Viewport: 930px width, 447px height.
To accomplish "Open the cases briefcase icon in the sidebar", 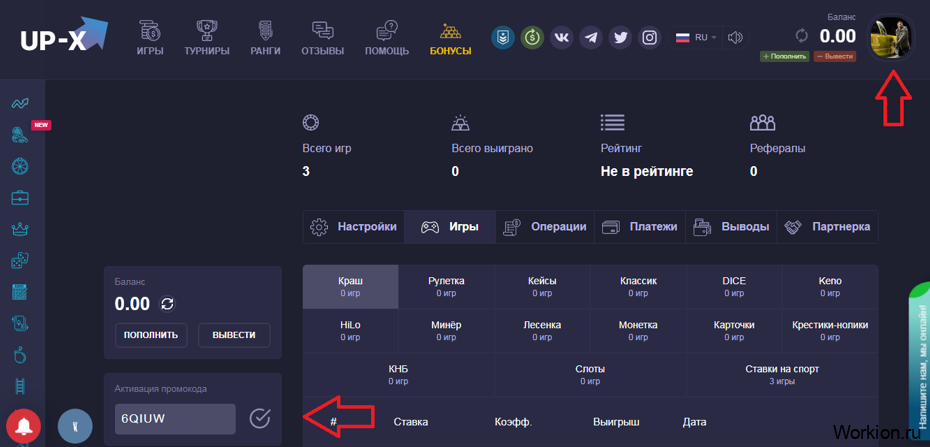I will [20, 197].
